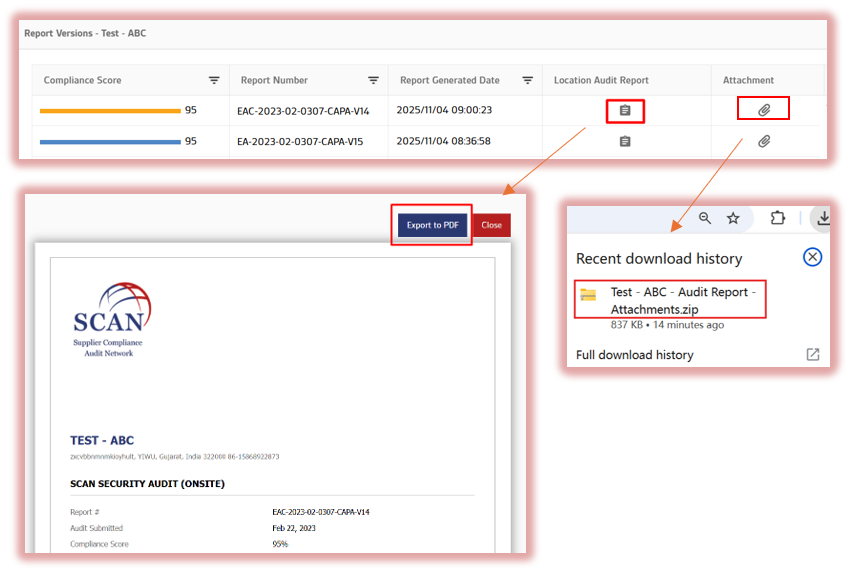Open Location Audit Report for CAPA-V14 row
The image size is (853, 579).
point(625,110)
